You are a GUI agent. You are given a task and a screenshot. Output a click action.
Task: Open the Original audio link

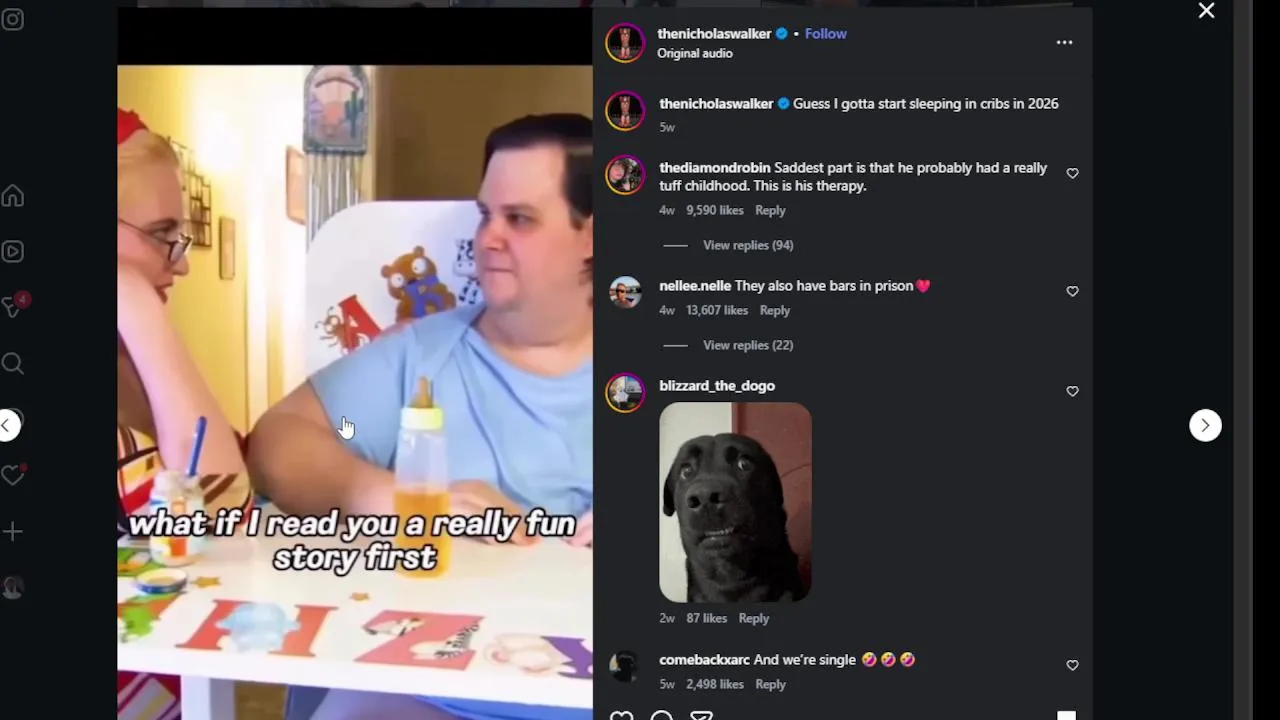coord(695,53)
